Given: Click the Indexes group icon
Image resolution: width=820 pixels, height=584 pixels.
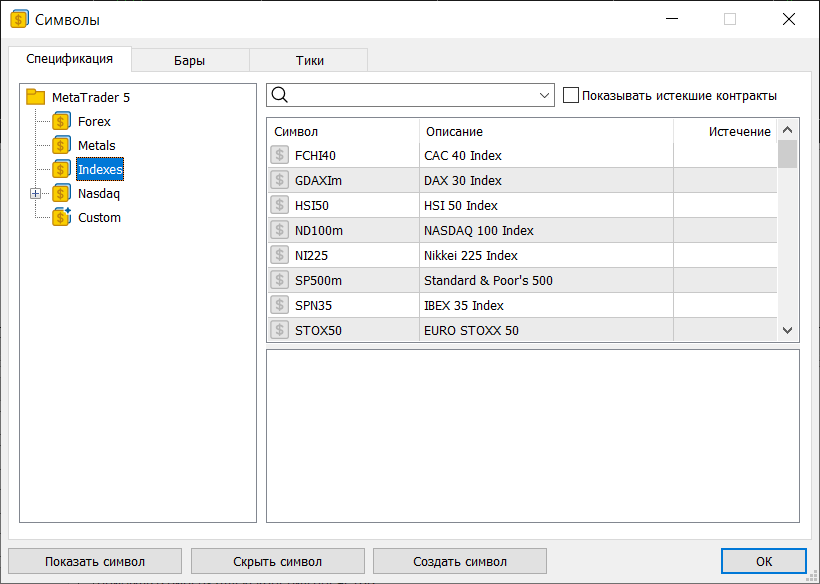Looking at the screenshot, I should pyautogui.click(x=61, y=169).
